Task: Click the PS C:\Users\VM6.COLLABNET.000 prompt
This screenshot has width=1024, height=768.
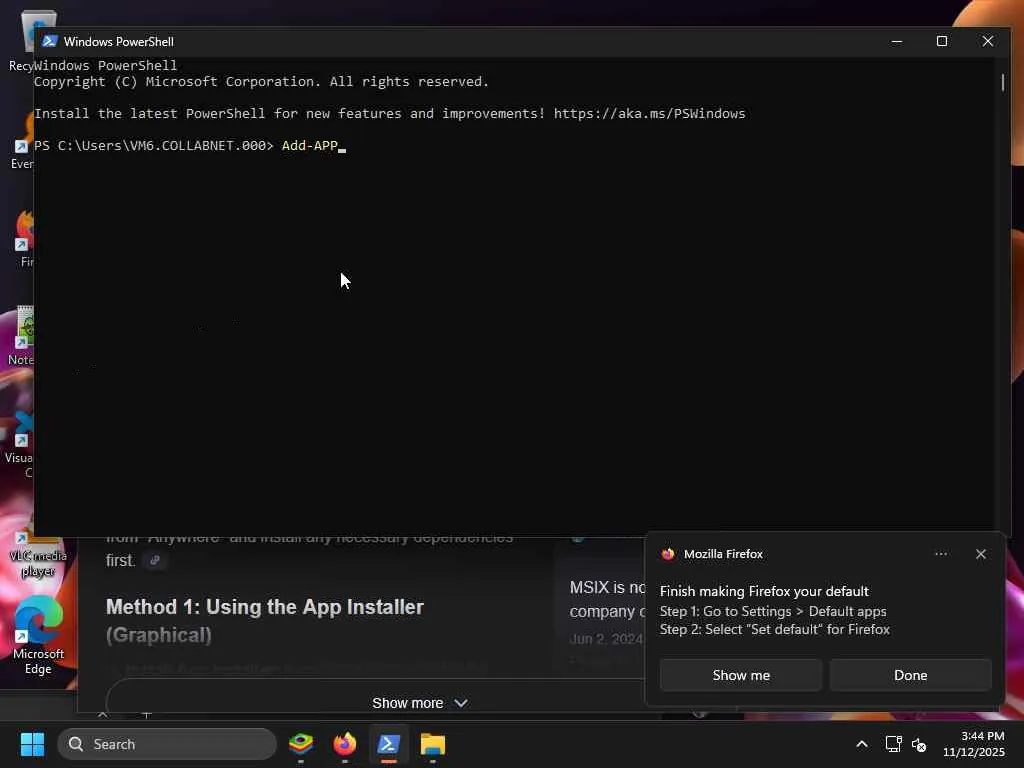Action: [x=153, y=145]
